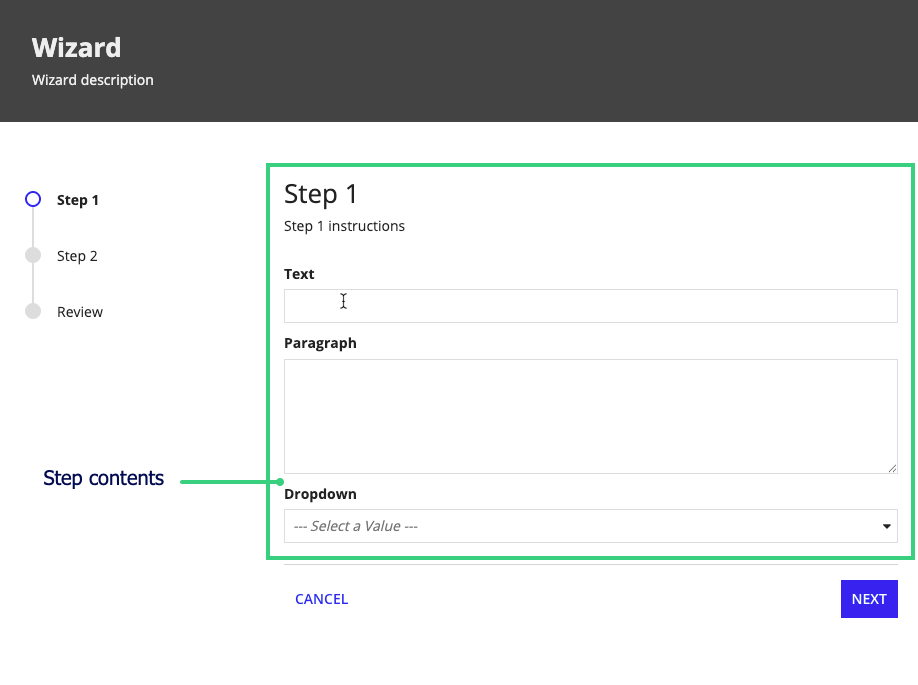Click the large Step 1 heading

point(320,194)
